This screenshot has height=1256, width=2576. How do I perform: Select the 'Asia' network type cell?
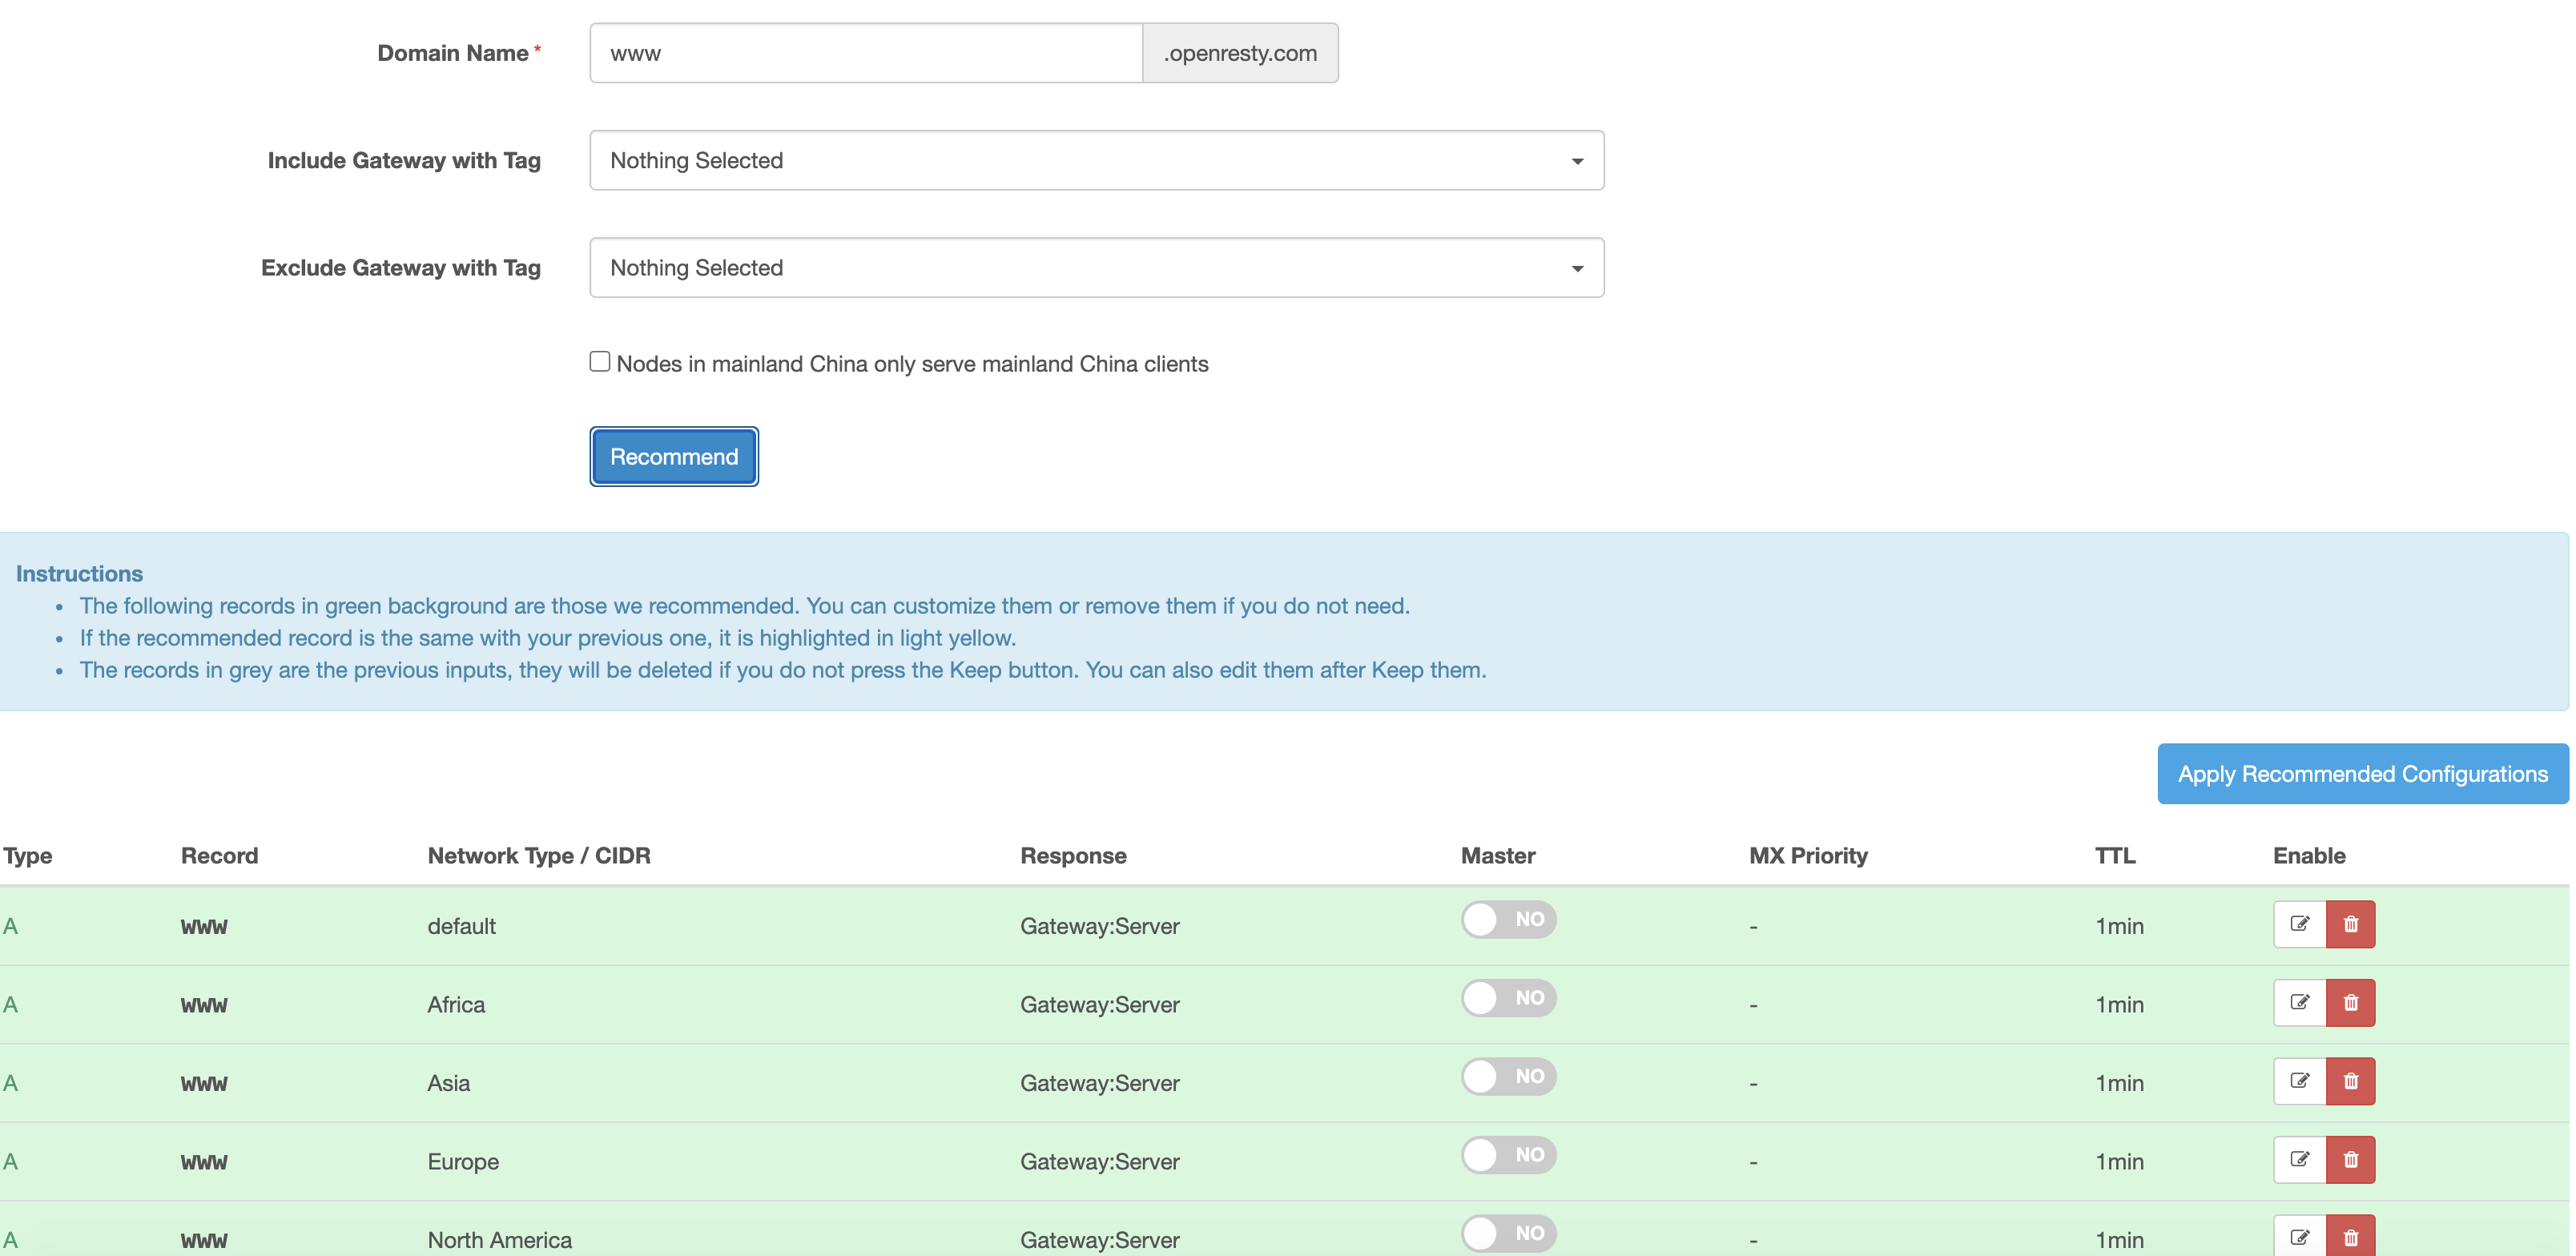pyautogui.click(x=449, y=1083)
